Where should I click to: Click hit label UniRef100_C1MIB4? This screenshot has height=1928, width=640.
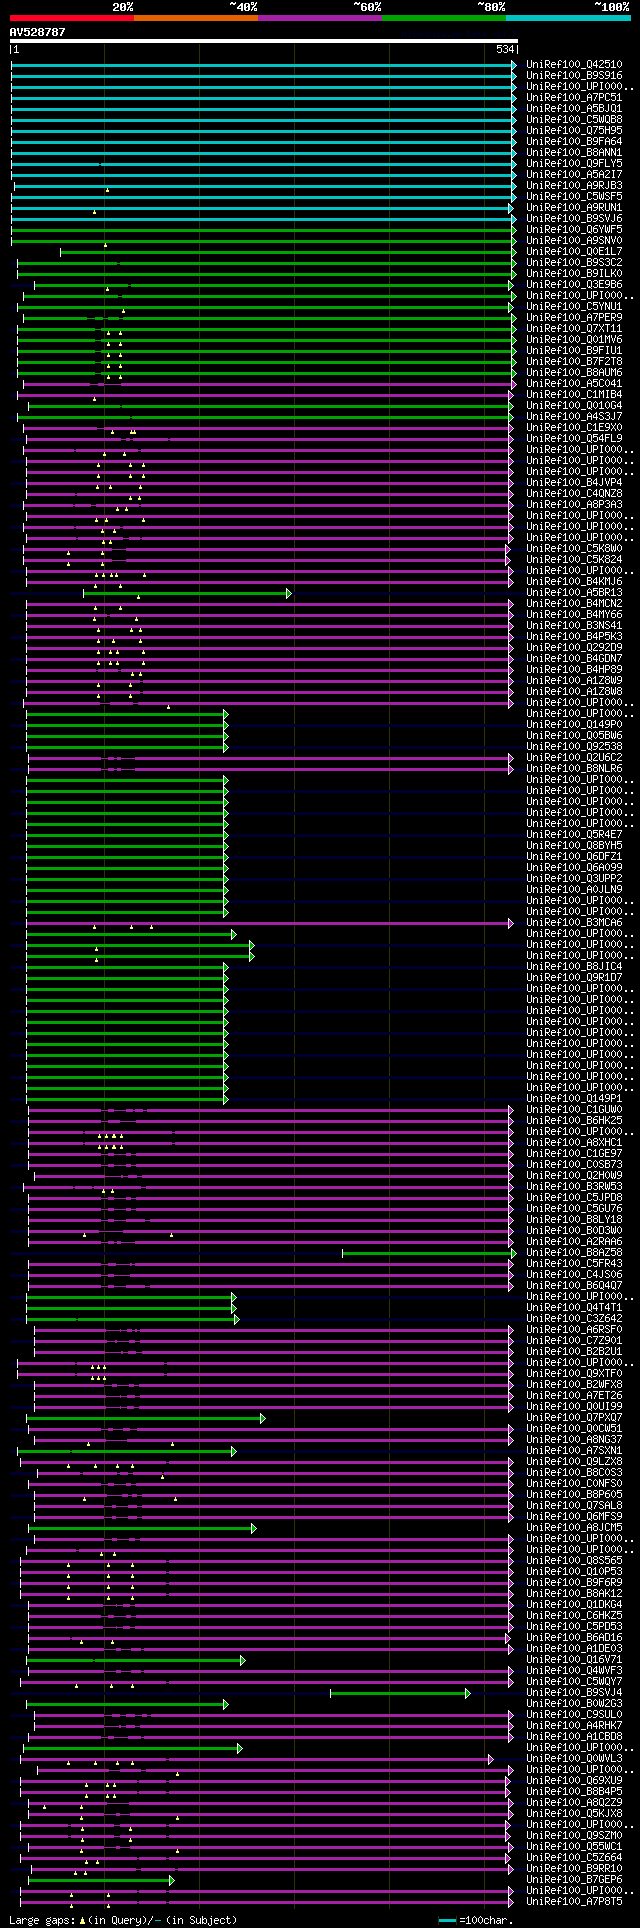point(576,395)
